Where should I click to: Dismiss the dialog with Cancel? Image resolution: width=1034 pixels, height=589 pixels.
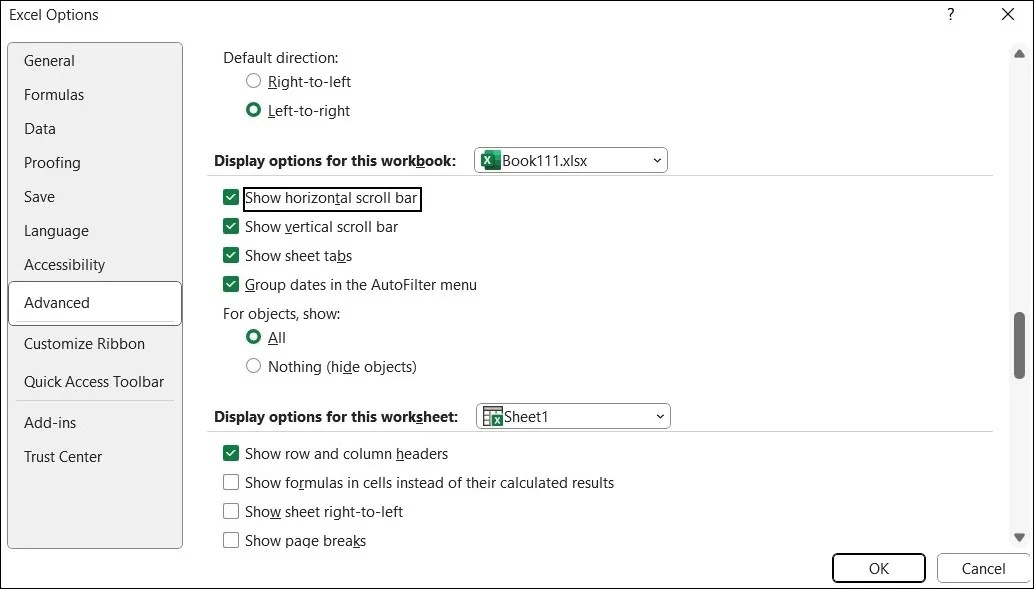click(x=982, y=568)
